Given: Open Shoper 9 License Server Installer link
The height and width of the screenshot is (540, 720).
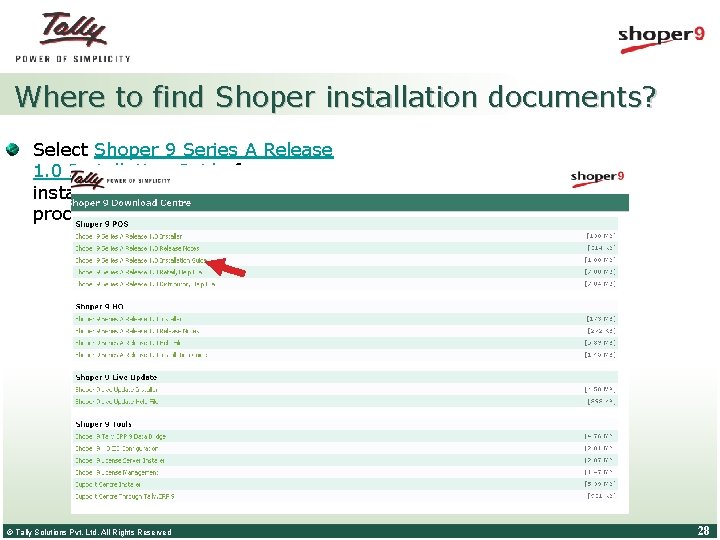Looking at the screenshot, I should click(120, 461).
